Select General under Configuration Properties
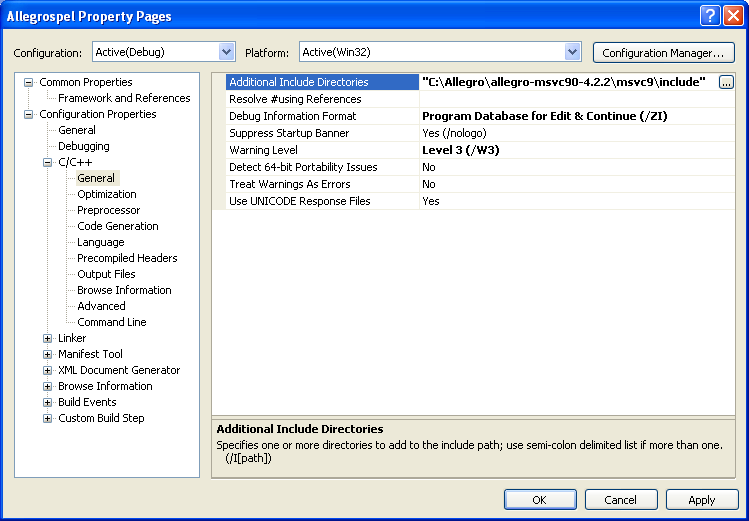The width and height of the screenshot is (749, 521). 77,130
